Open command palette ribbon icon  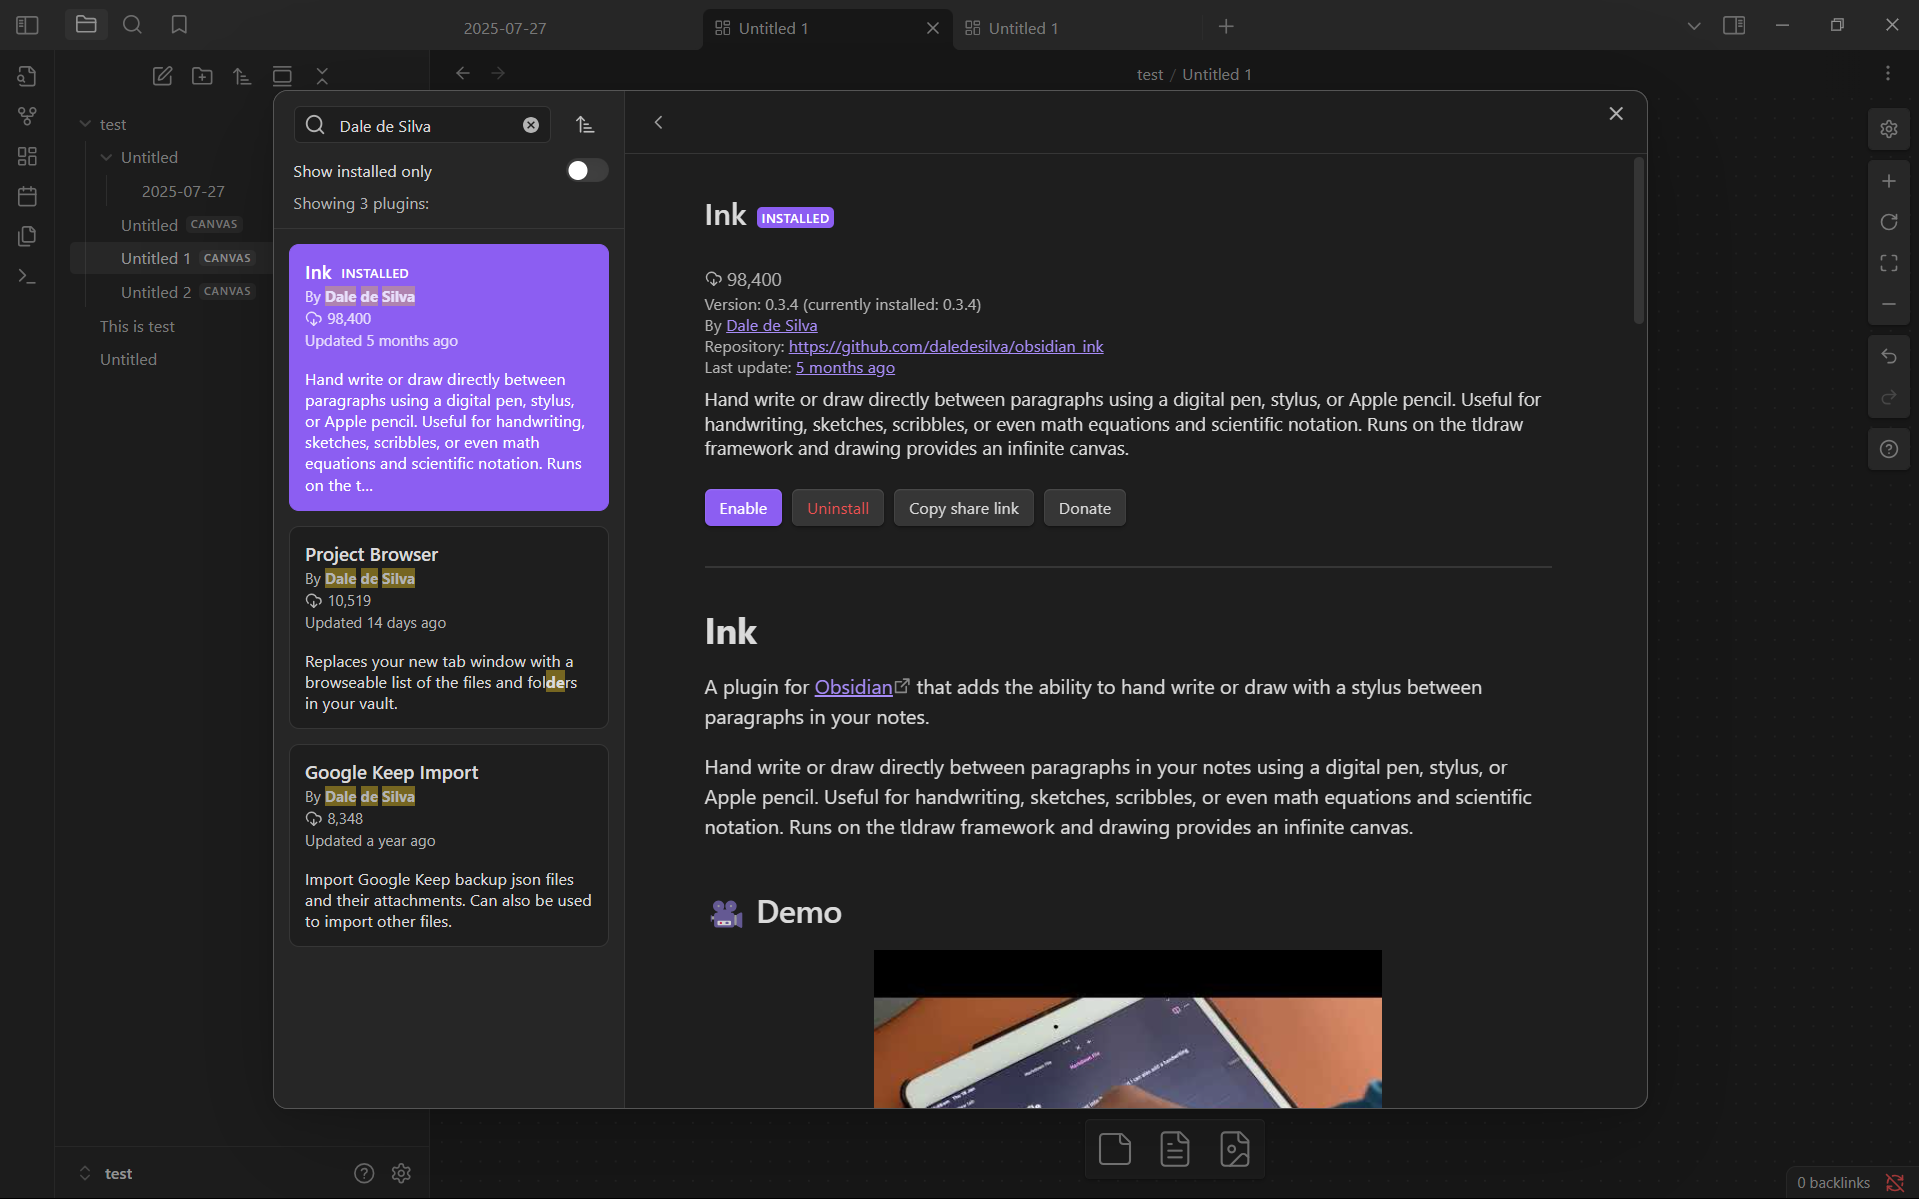point(27,276)
